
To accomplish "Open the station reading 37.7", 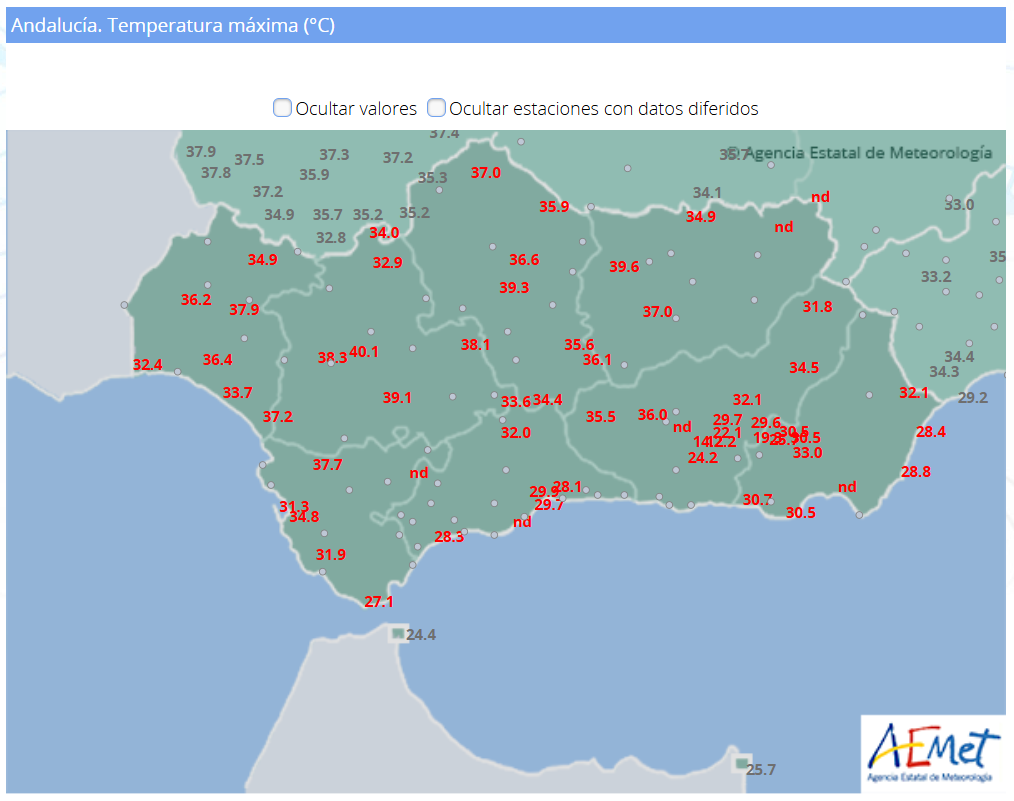I will (327, 465).
